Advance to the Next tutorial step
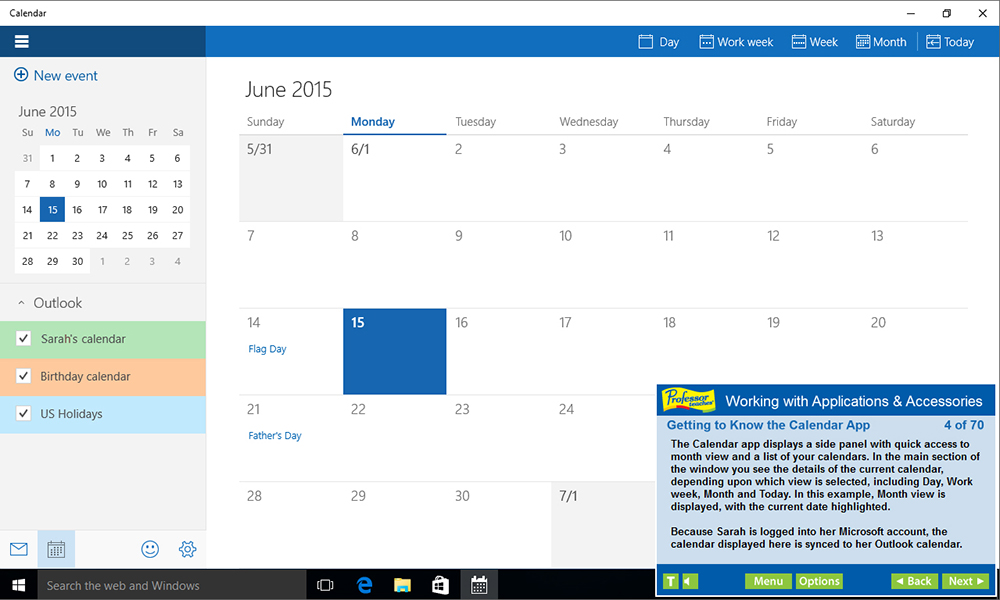The height and width of the screenshot is (600, 1000). click(x=964, y=580)
